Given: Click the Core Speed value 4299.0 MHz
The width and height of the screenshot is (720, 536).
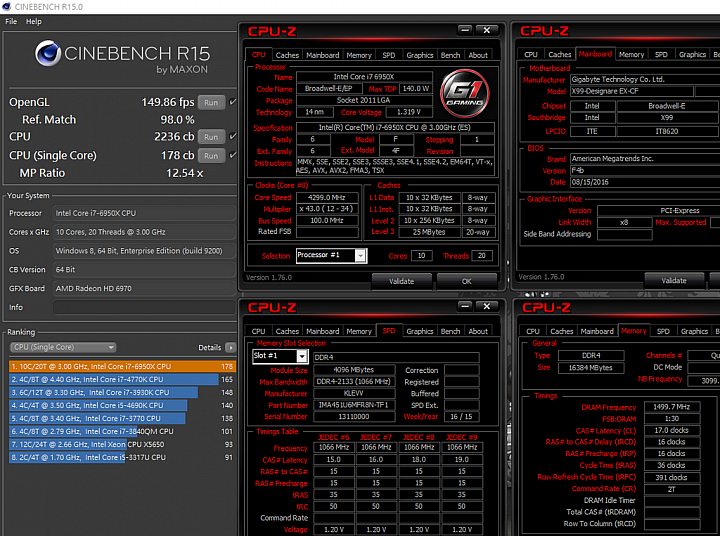Looking at the screenshot, I should (327, 197).
